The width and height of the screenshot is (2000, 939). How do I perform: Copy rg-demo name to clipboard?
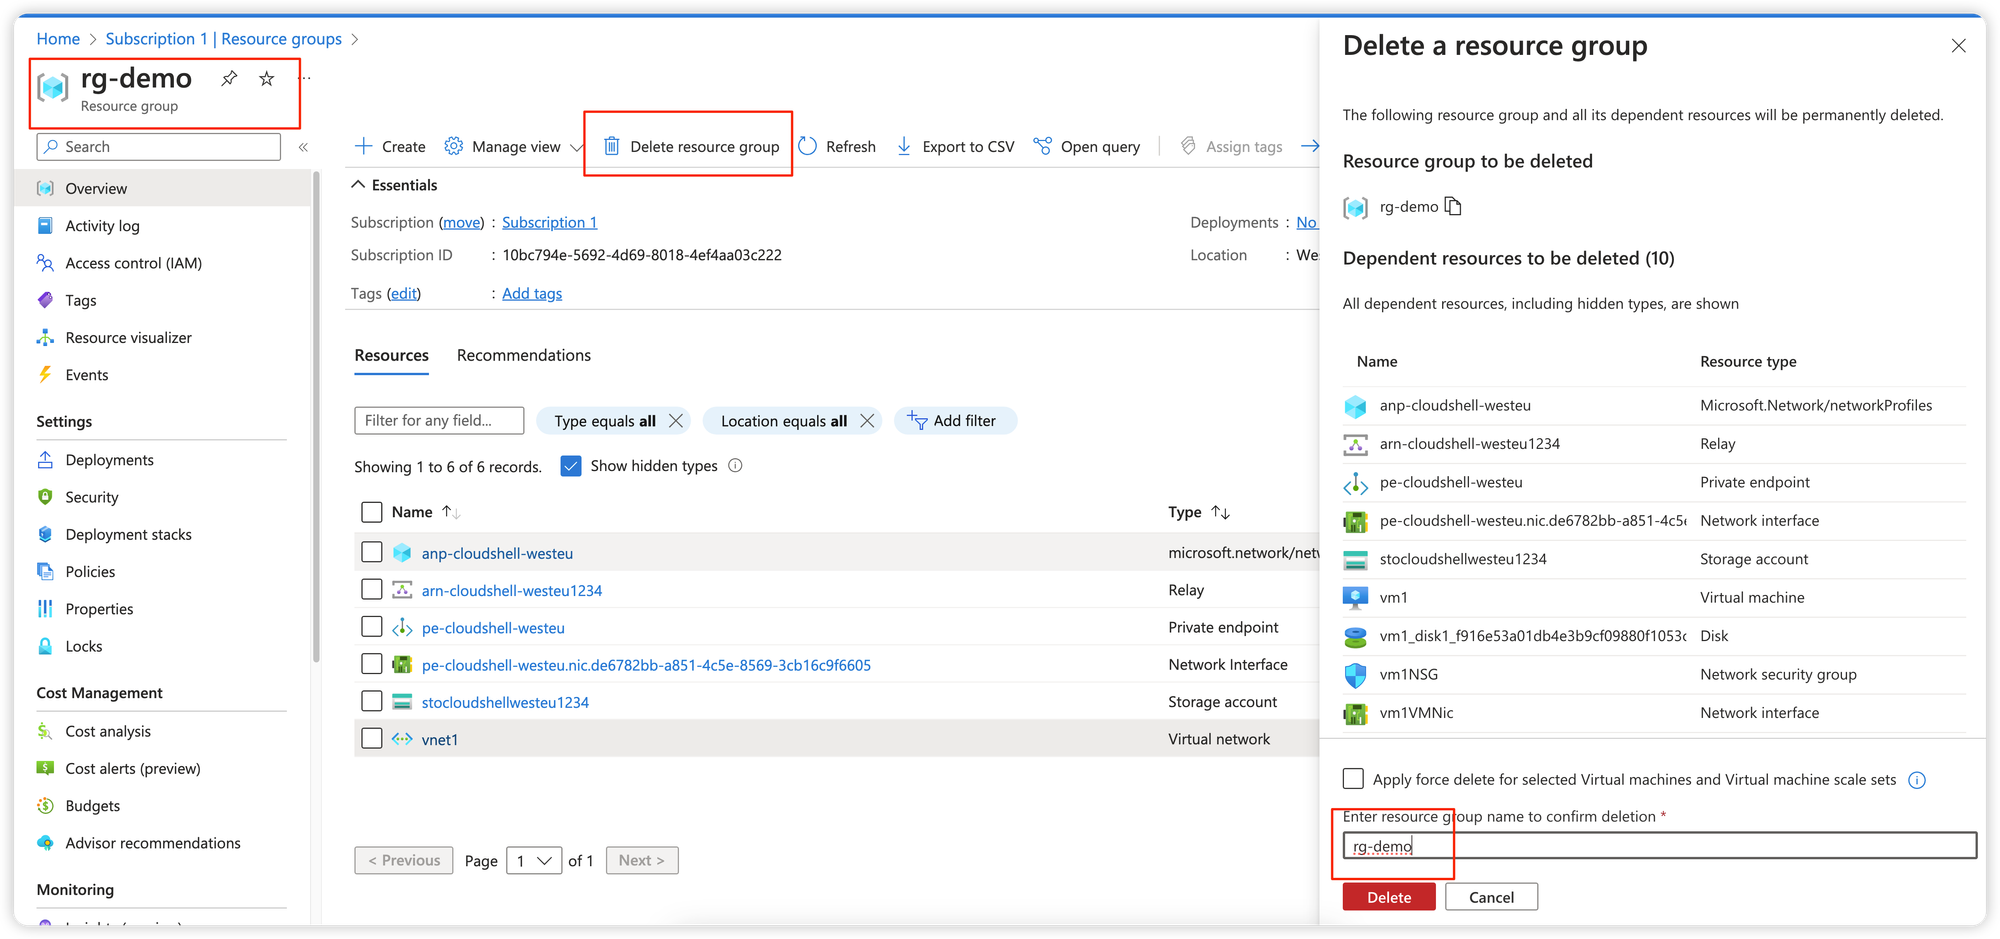[1454, 206]
